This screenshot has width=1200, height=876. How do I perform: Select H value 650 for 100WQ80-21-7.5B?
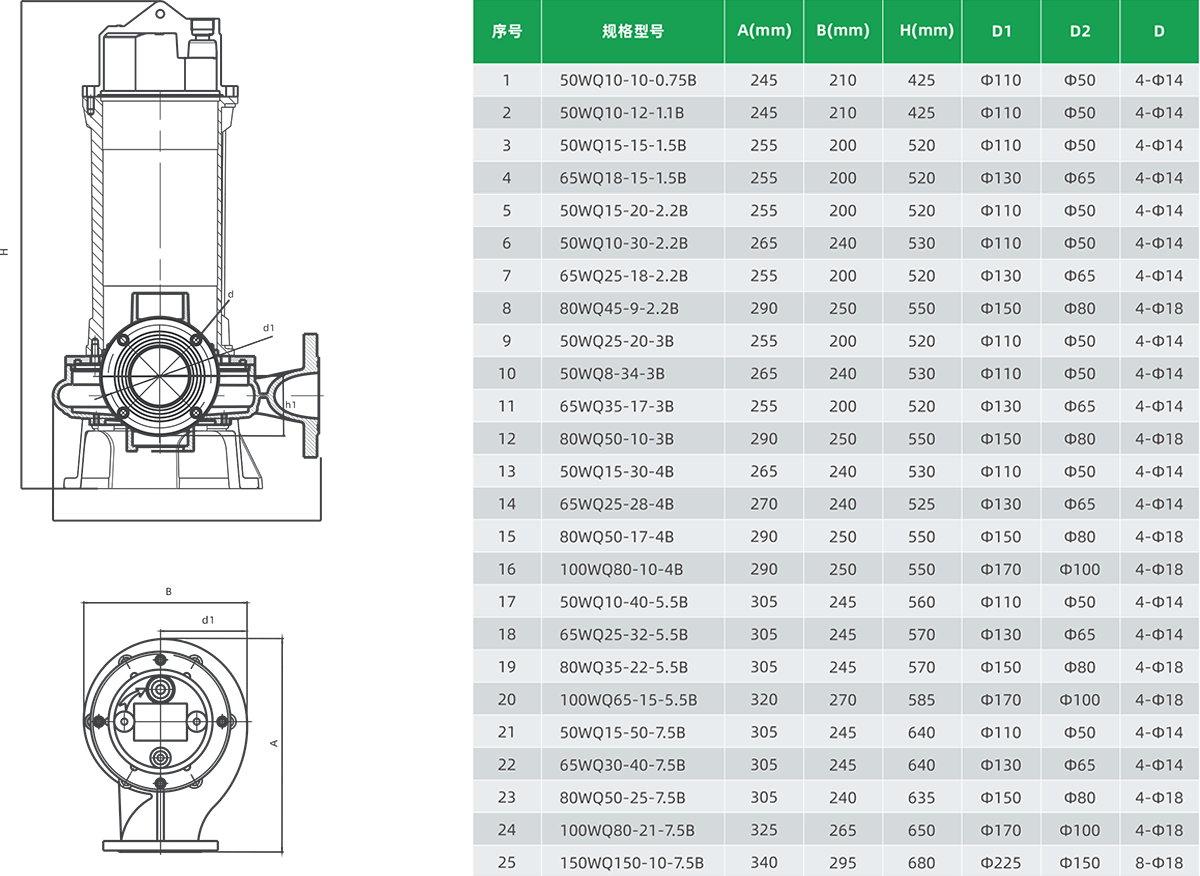click(x=922, y=831)
